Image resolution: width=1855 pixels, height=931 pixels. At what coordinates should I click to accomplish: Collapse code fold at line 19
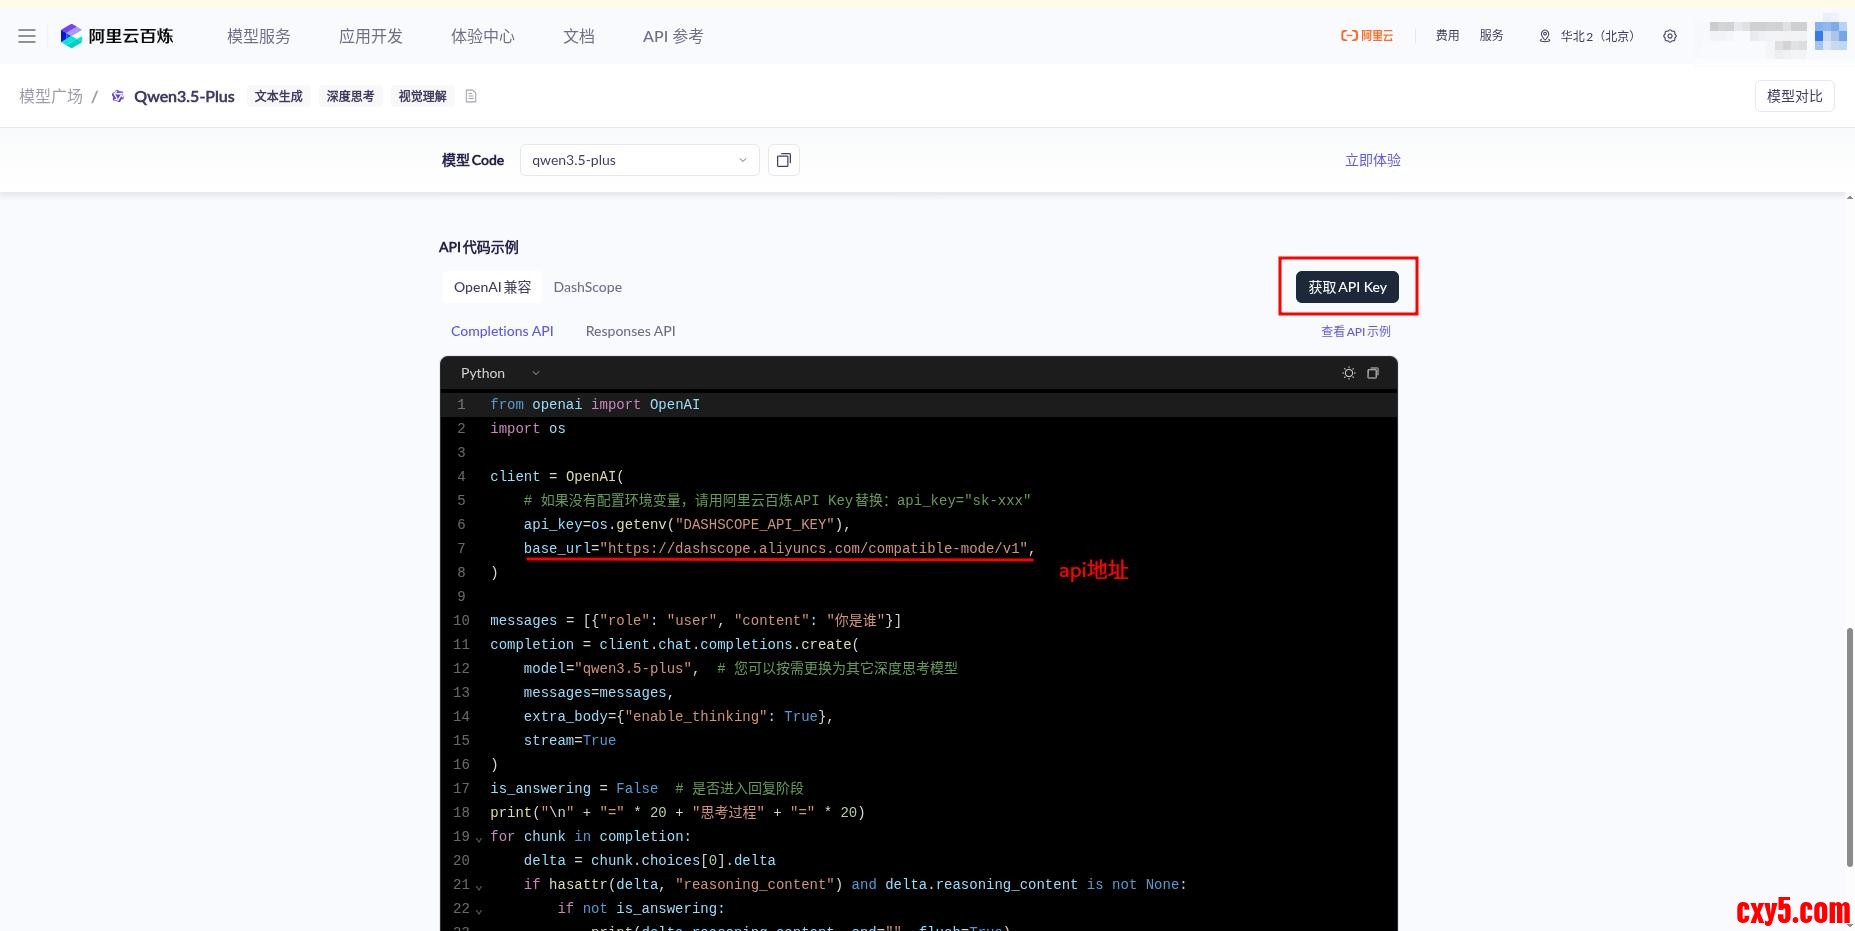point(478,838)
